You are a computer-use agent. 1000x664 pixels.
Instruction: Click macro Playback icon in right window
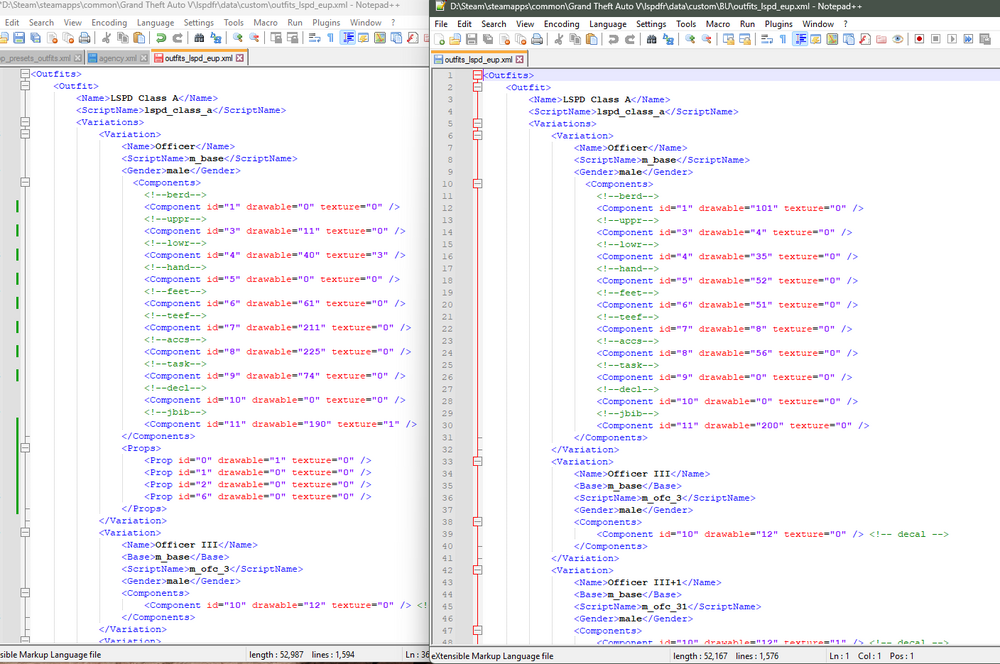(952, 40)
